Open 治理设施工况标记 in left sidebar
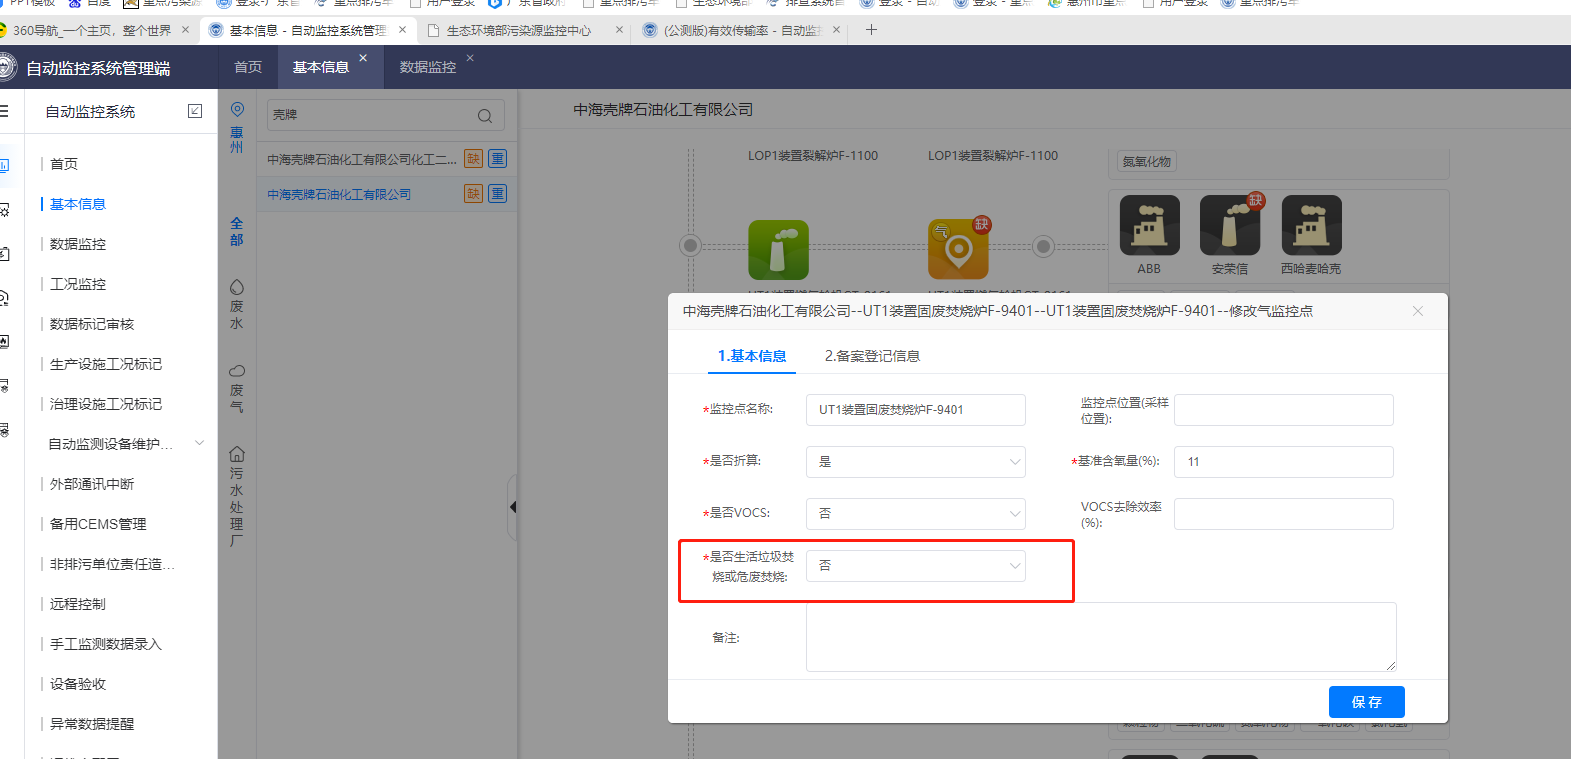 tap(106, 404)
